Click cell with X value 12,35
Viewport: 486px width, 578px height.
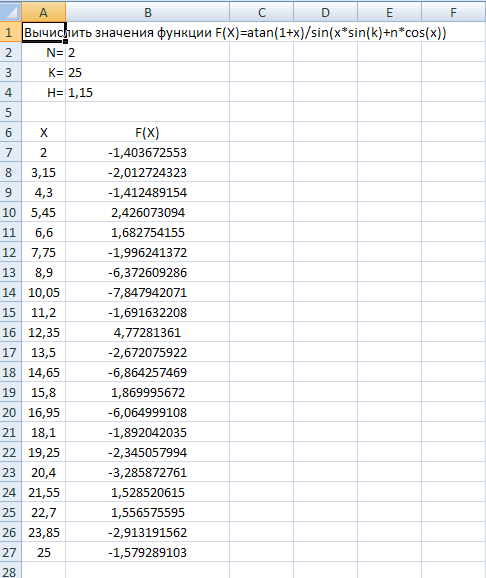(44, 332)
